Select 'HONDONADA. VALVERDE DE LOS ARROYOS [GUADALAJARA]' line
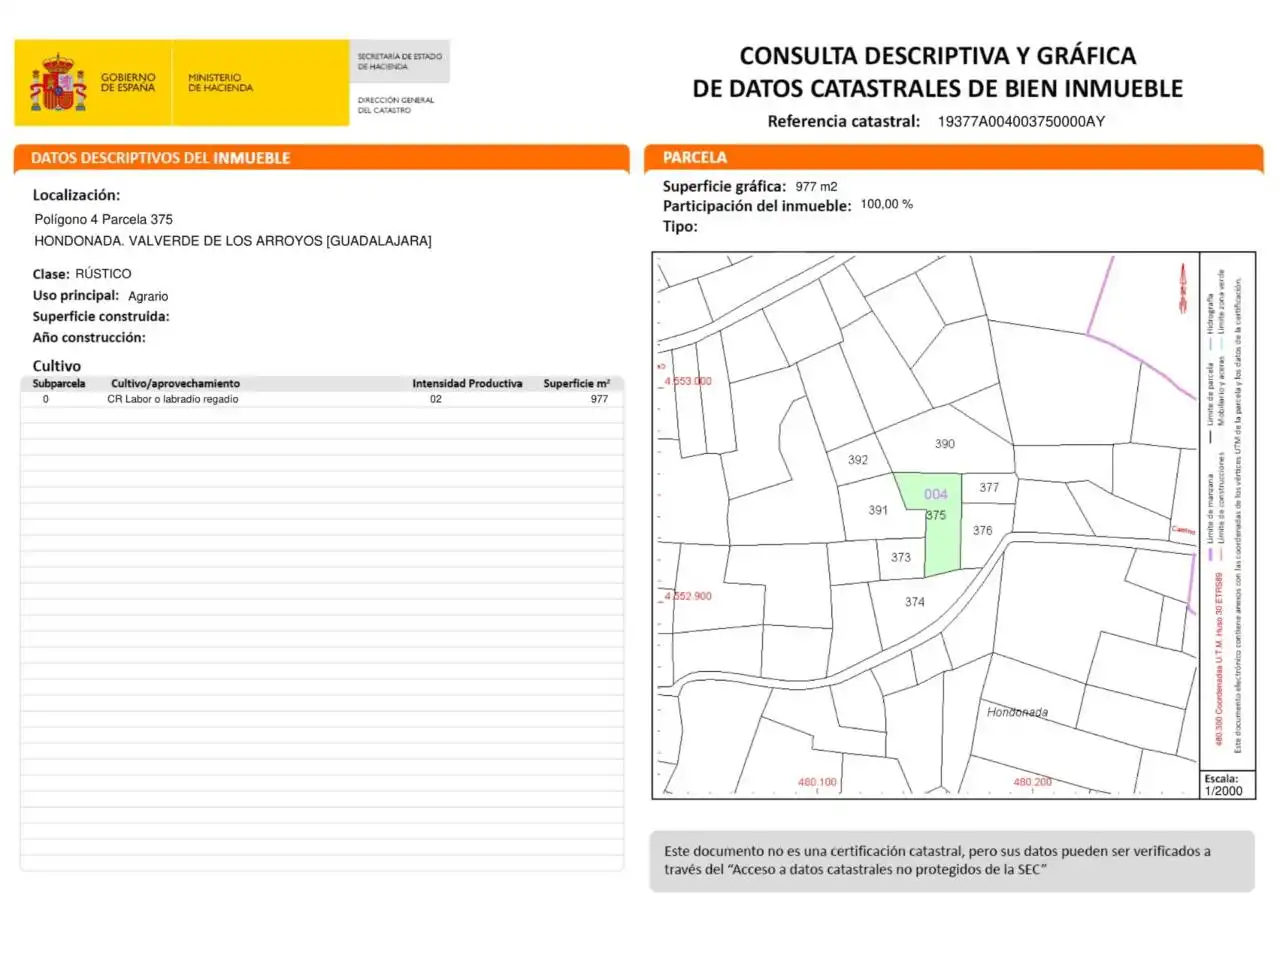Screen dimensions: 1280x960 233,241
